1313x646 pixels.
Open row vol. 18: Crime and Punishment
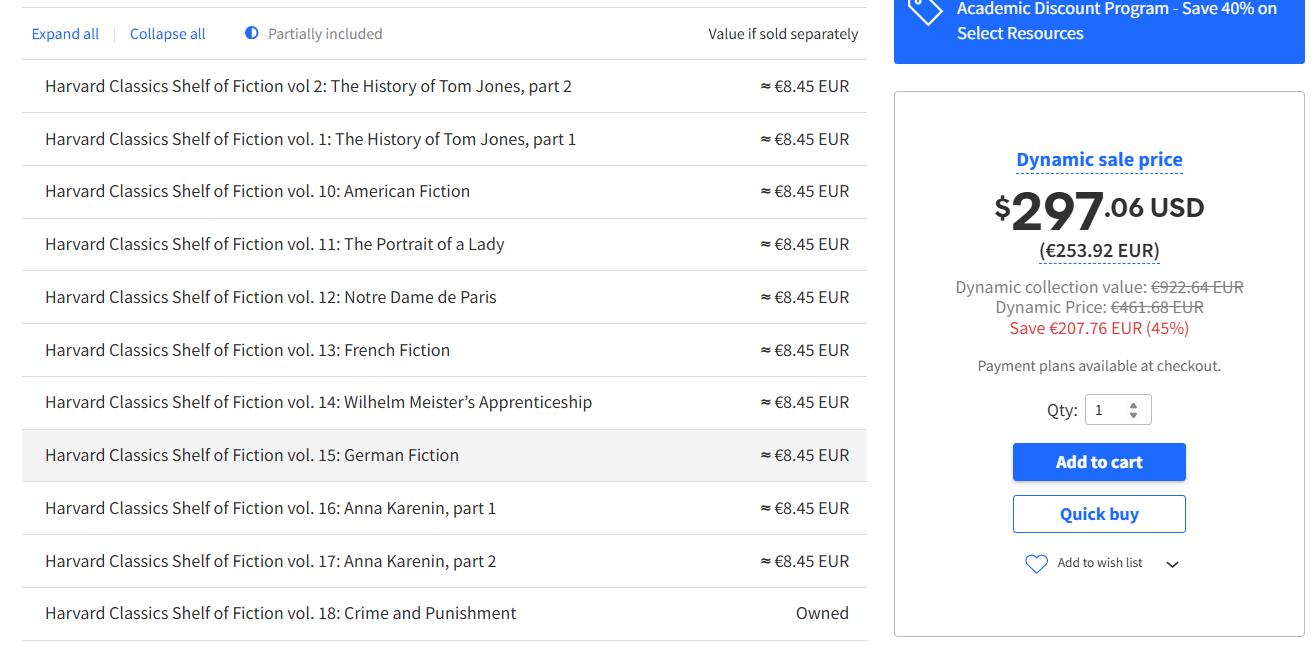pos(444,613)
